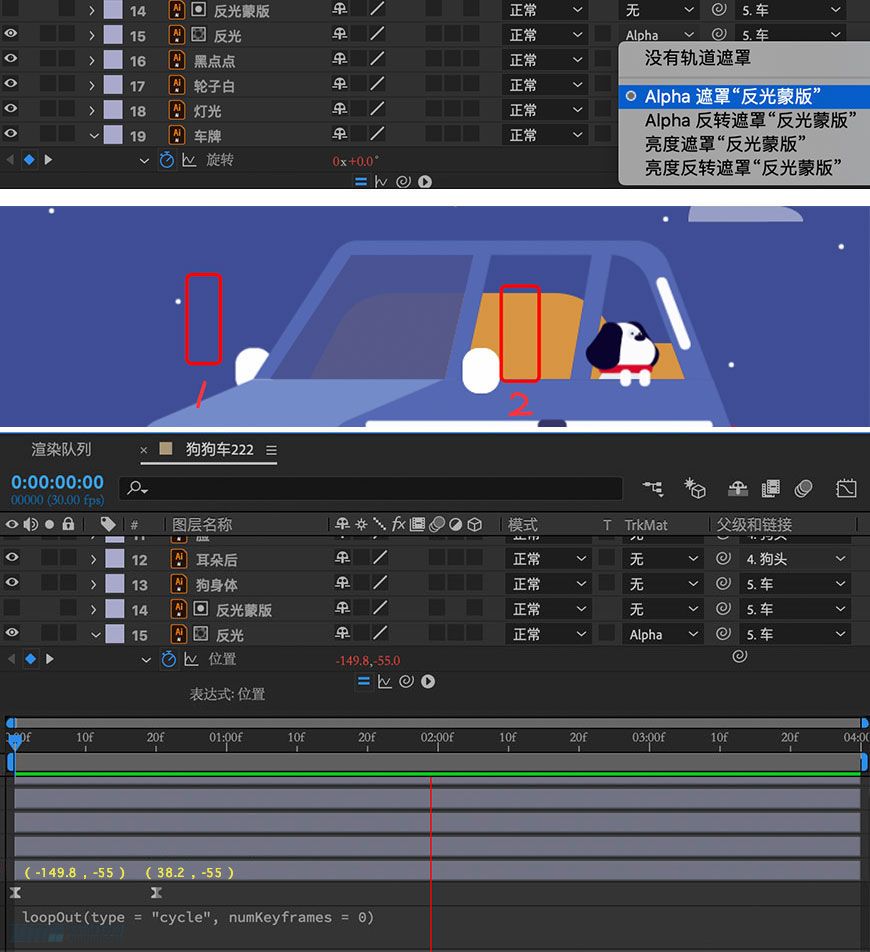Click the rotation value 0x+0.0°
The image size is (870, 952).
pos(355,162)
